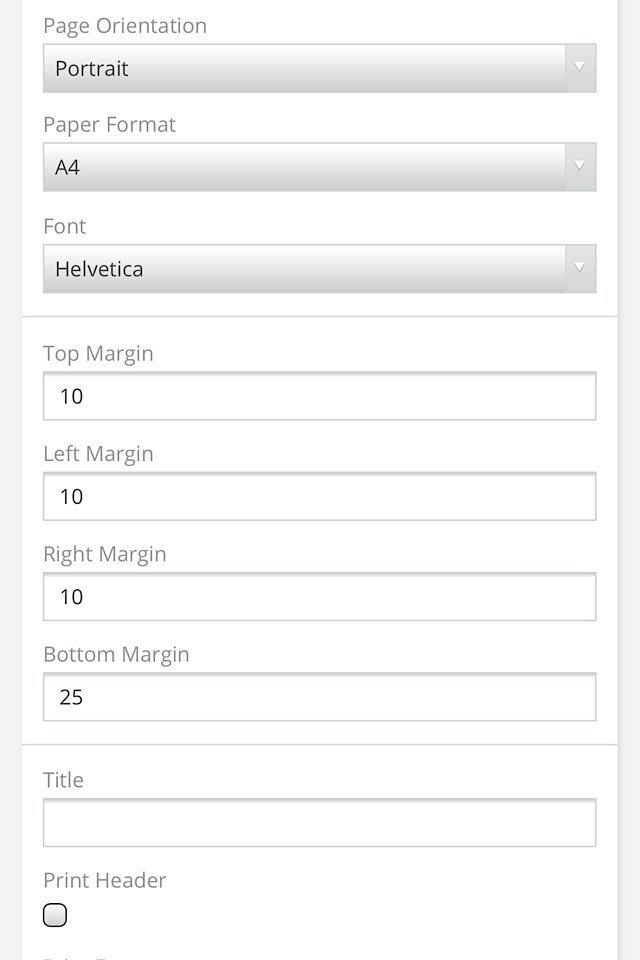This screenshot has width=640, height=960.
Task: Click into the Left Margin field
Action: coord(319,496)
